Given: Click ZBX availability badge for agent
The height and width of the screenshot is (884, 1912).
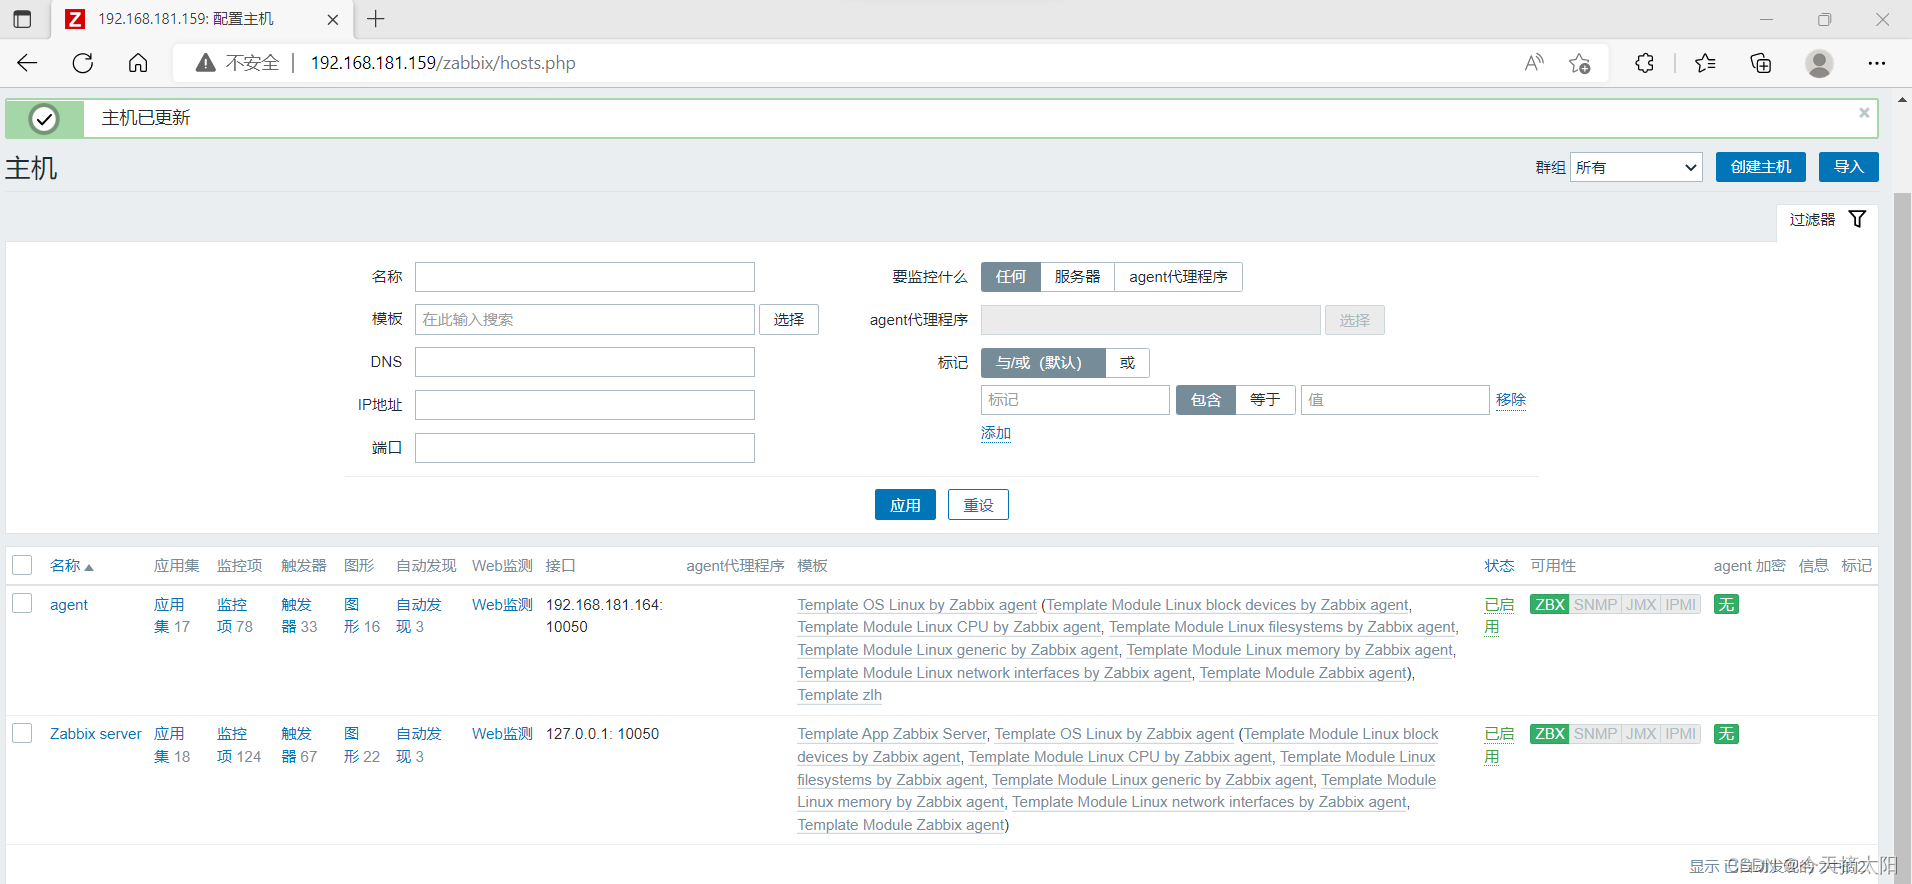Looking at the screenshot, I should [1550, 604].
